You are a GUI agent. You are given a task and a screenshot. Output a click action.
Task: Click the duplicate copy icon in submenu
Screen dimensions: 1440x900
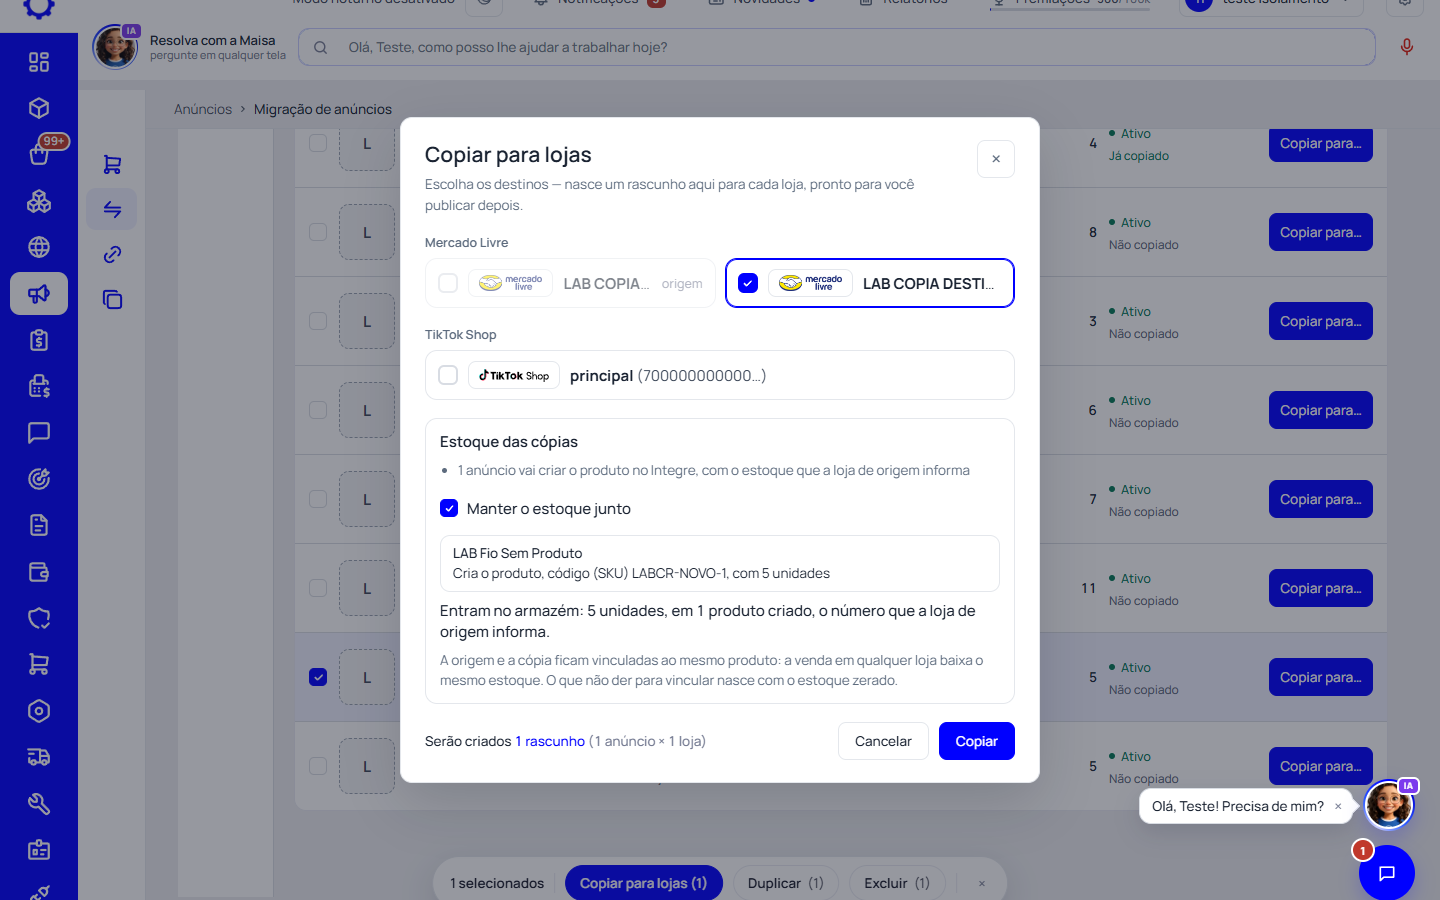(112, 299)
